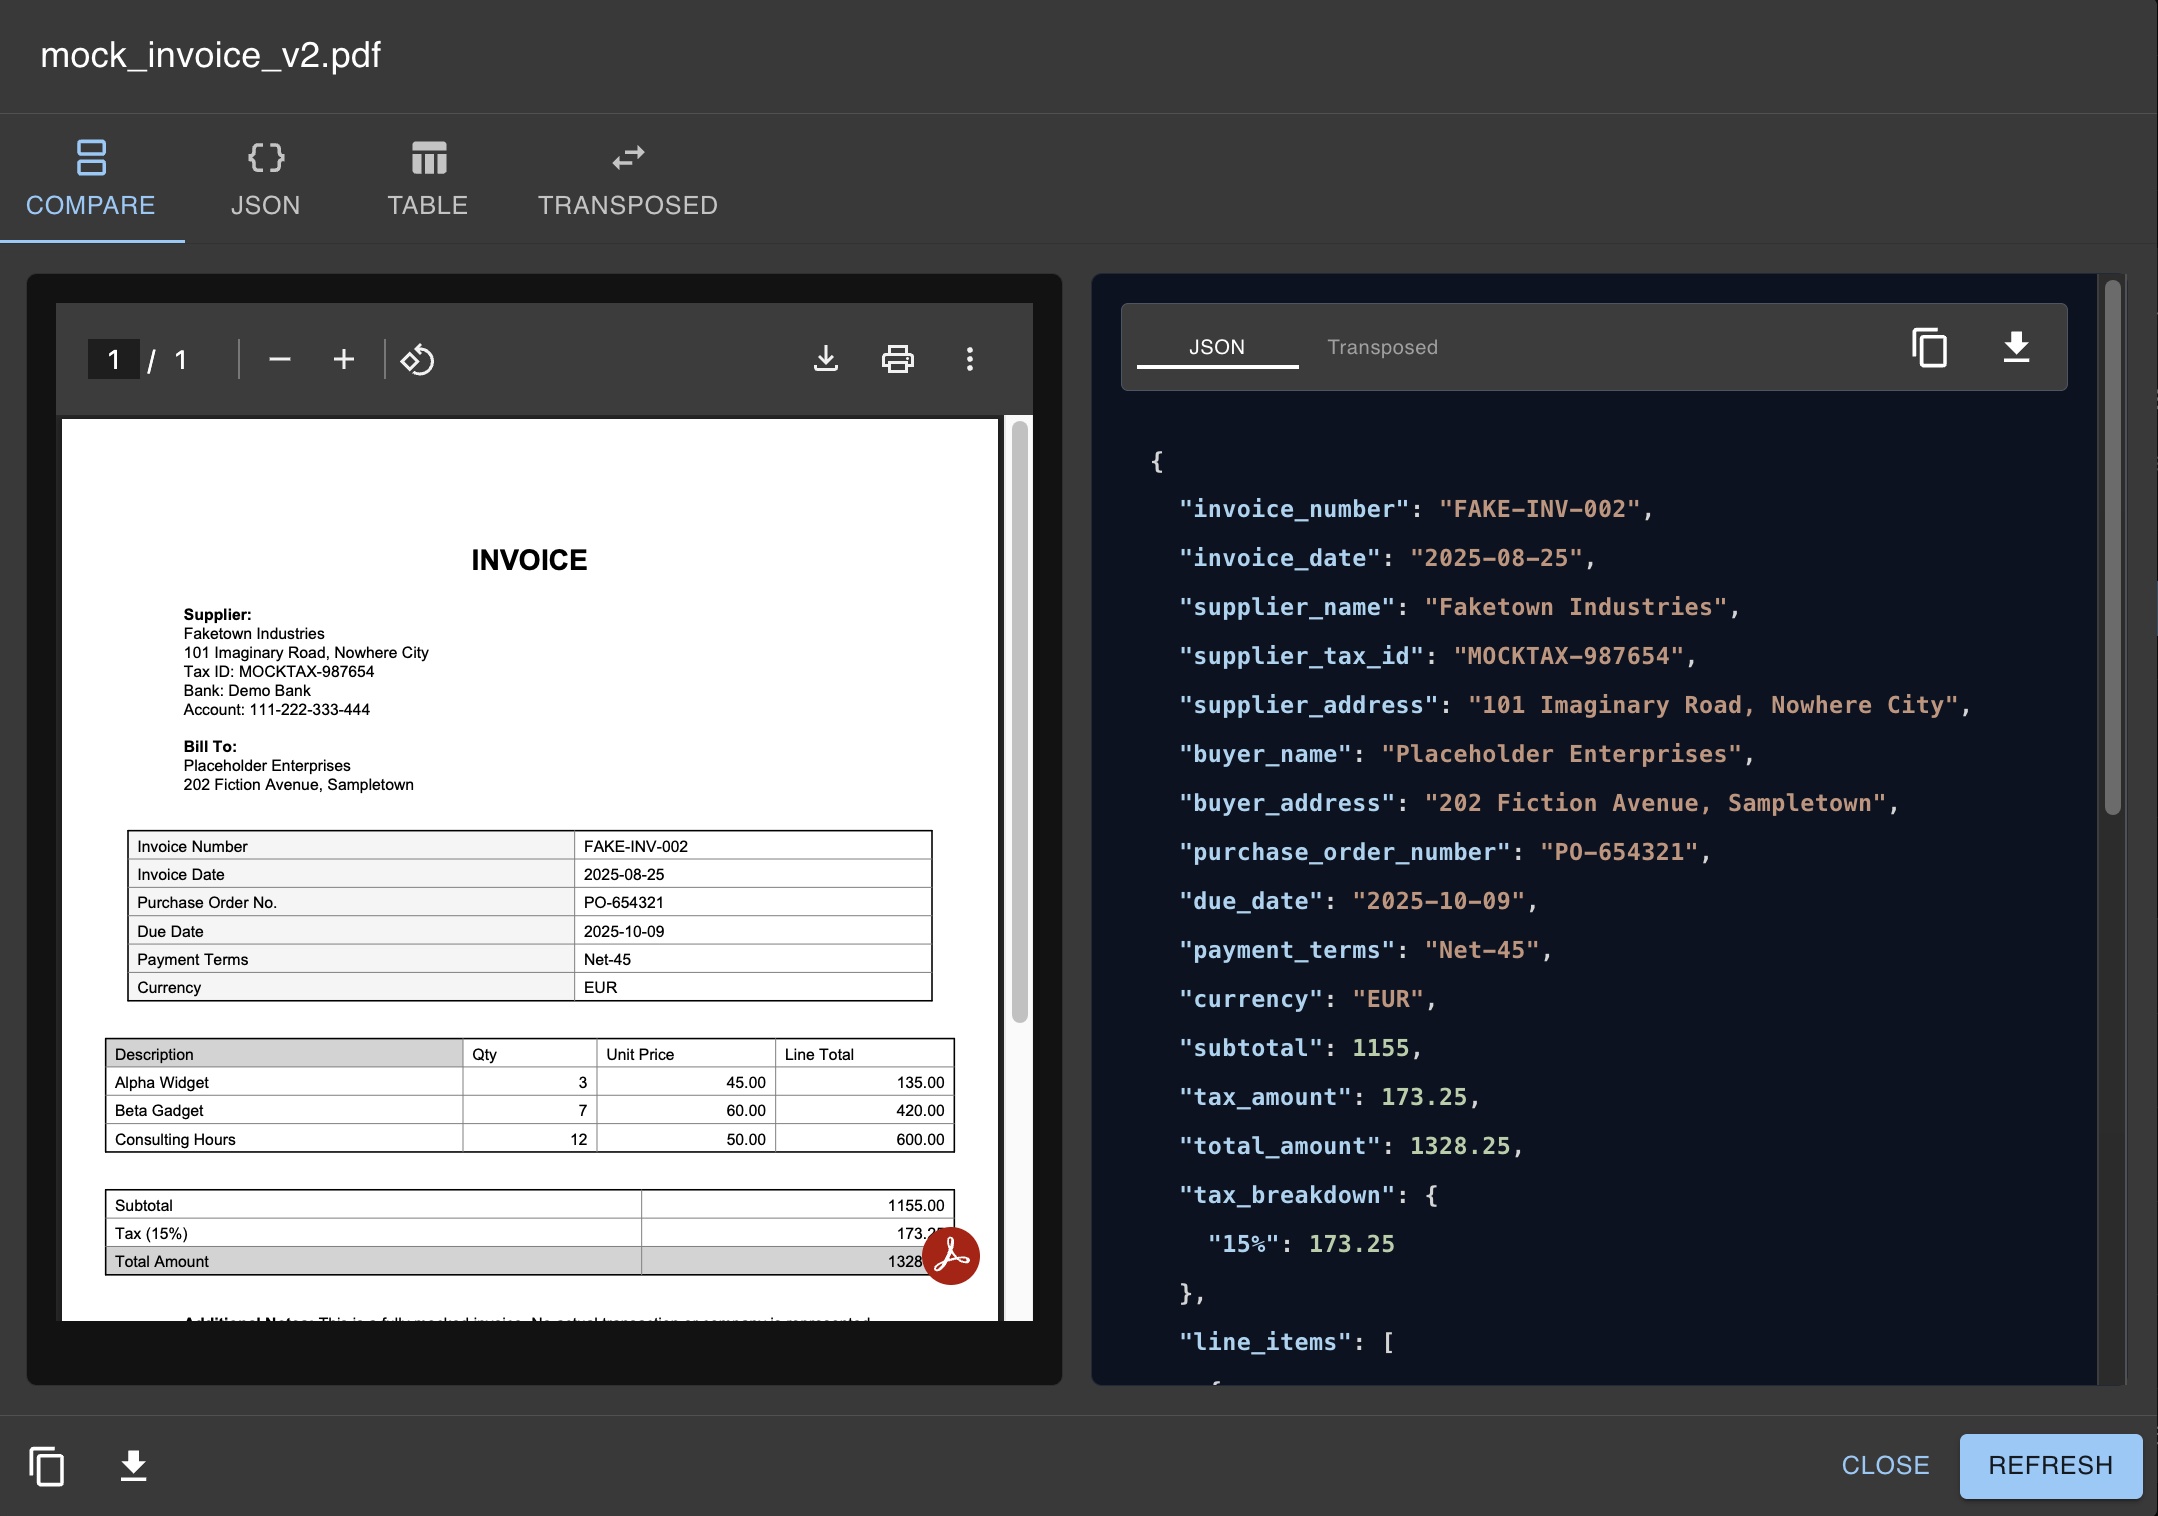
Task: Click the "Unit Price" column header in PDF
Action: [x=686, y=1054]
